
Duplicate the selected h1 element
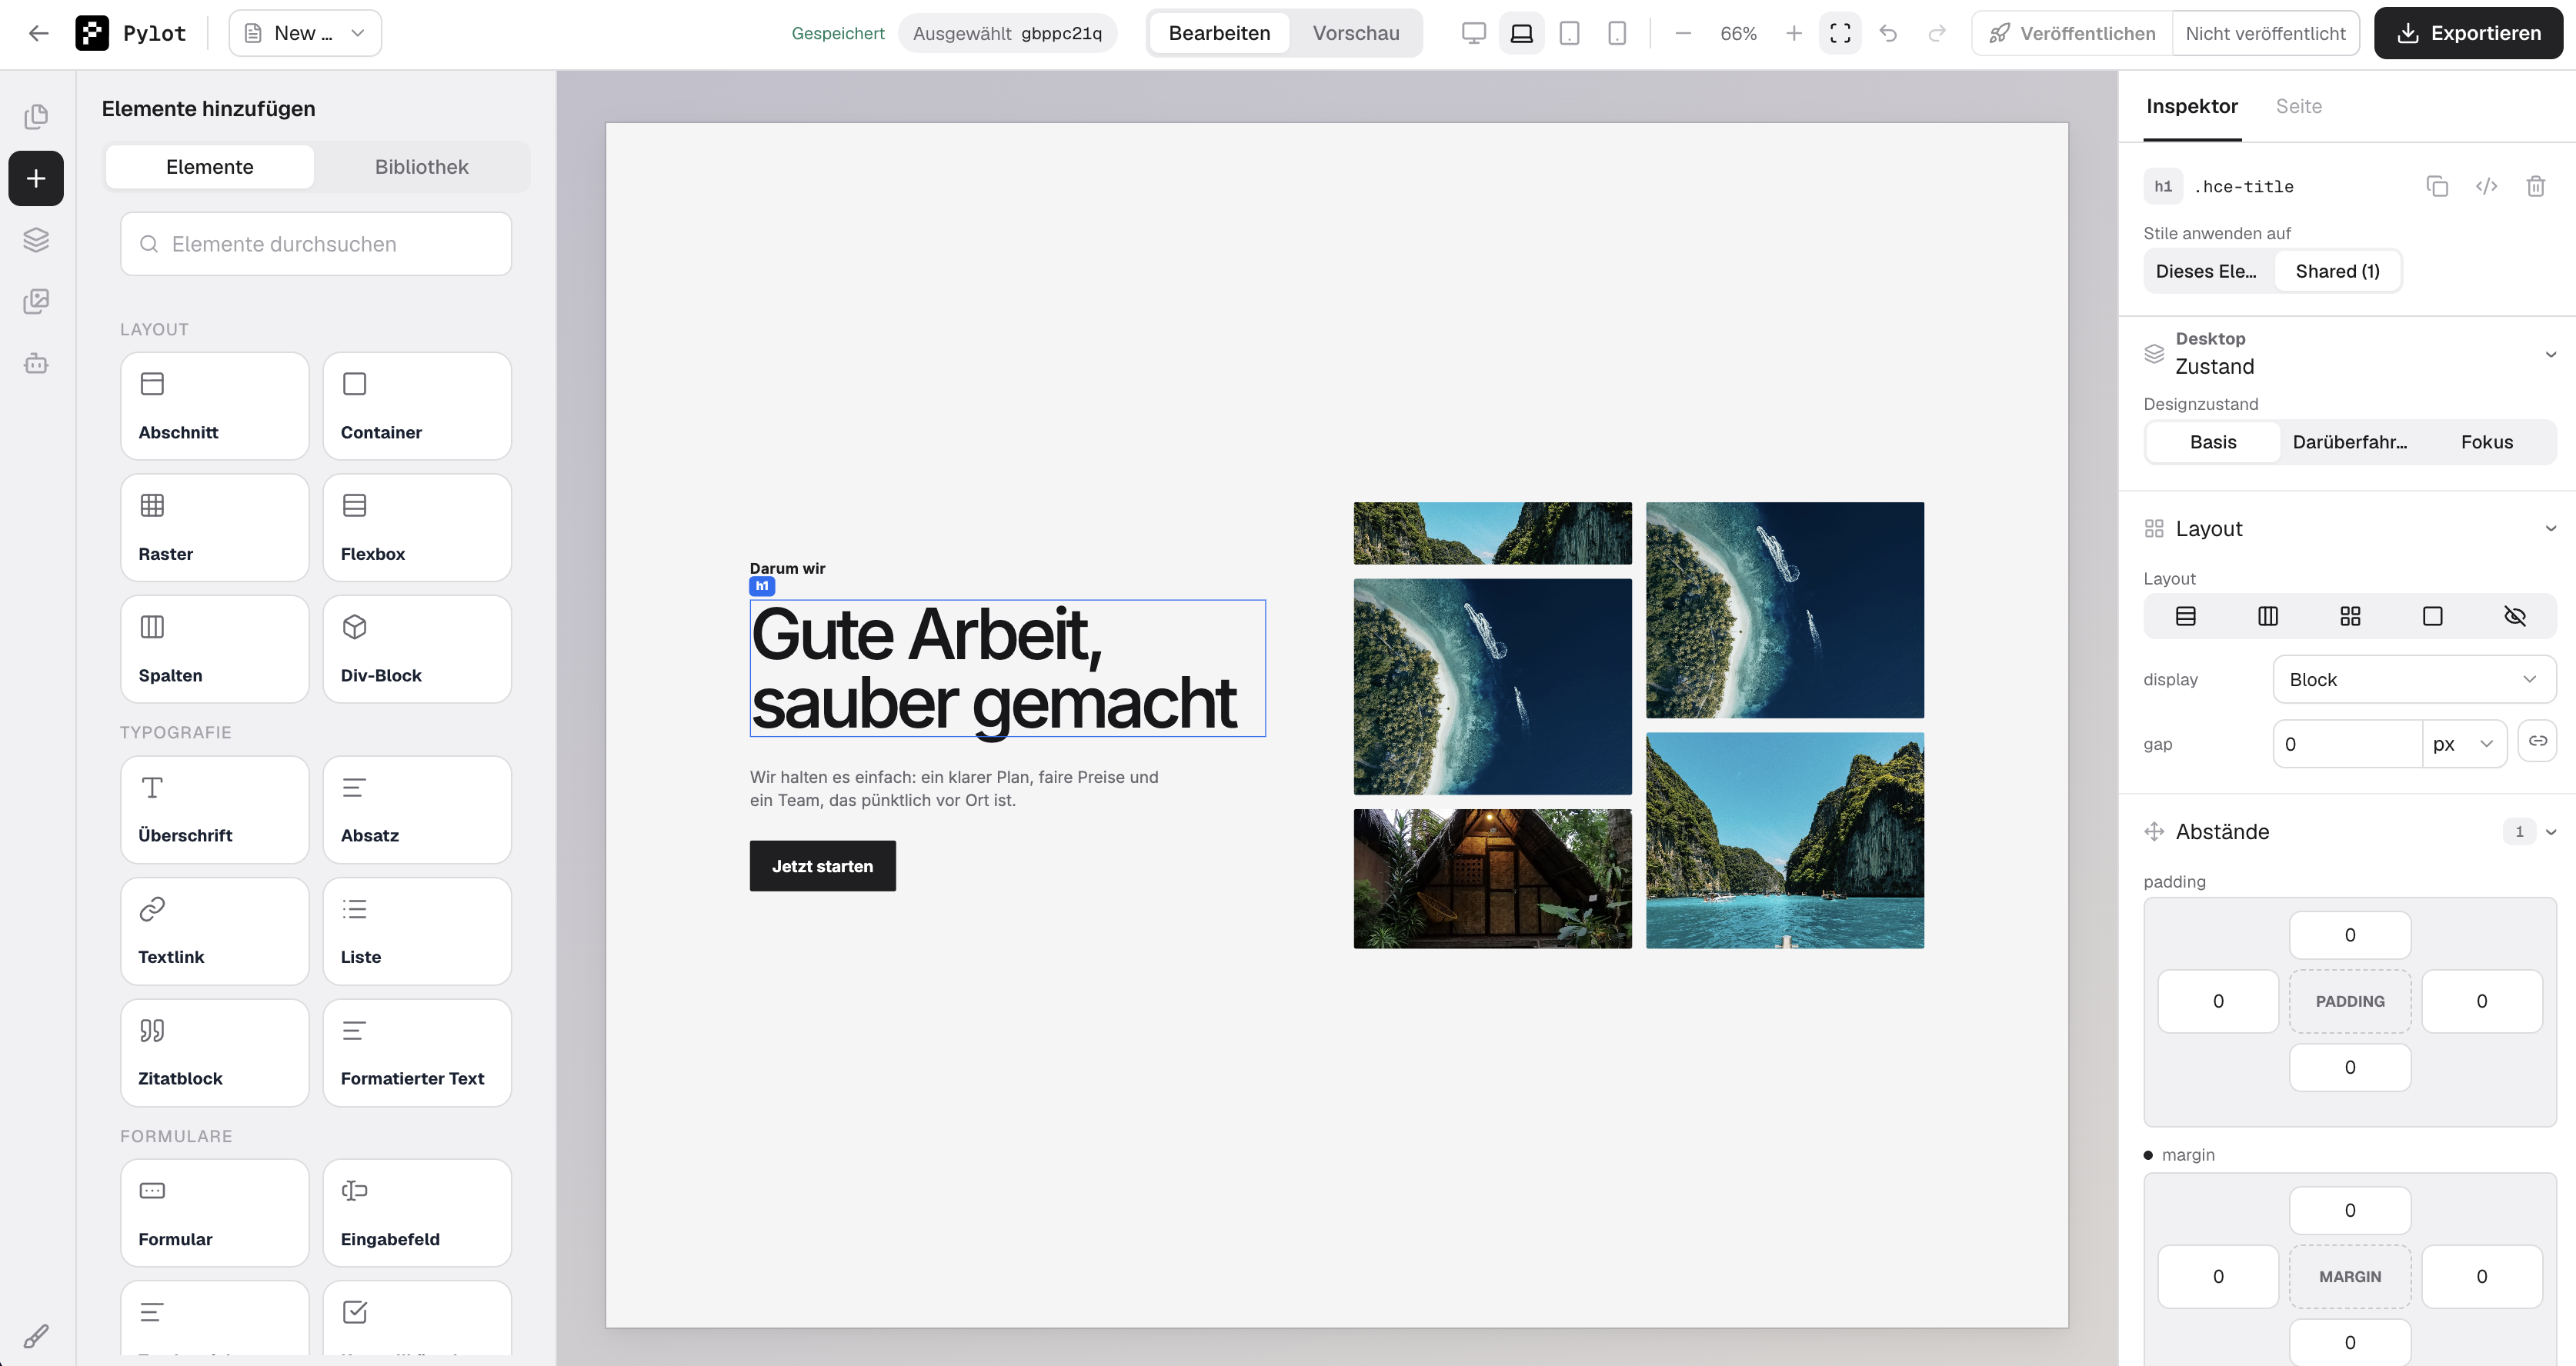point(2437,186)
